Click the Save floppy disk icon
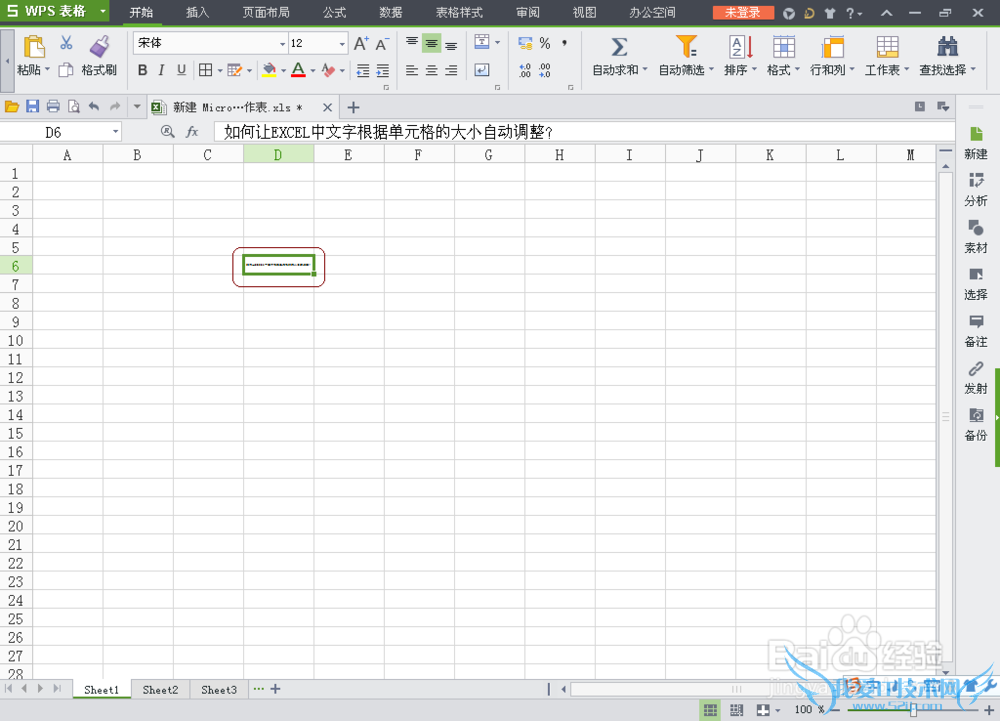The image size is (1000, 721). point(32,107)
